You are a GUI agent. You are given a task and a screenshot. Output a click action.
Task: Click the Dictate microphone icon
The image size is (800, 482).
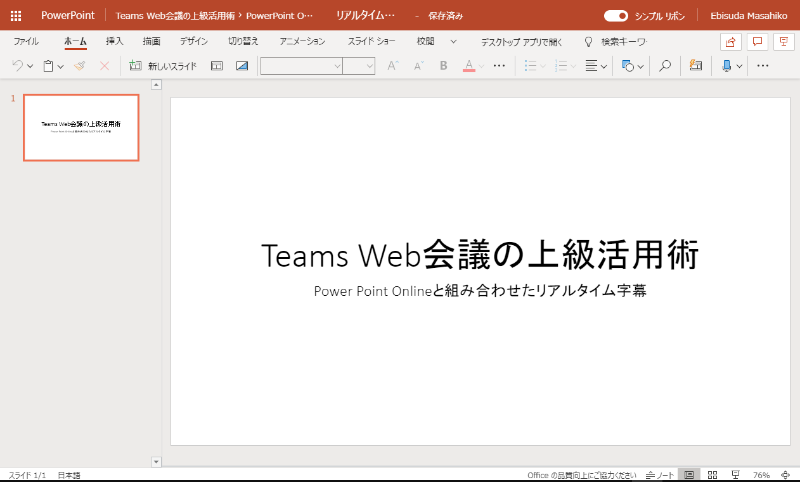coord(727,66)
